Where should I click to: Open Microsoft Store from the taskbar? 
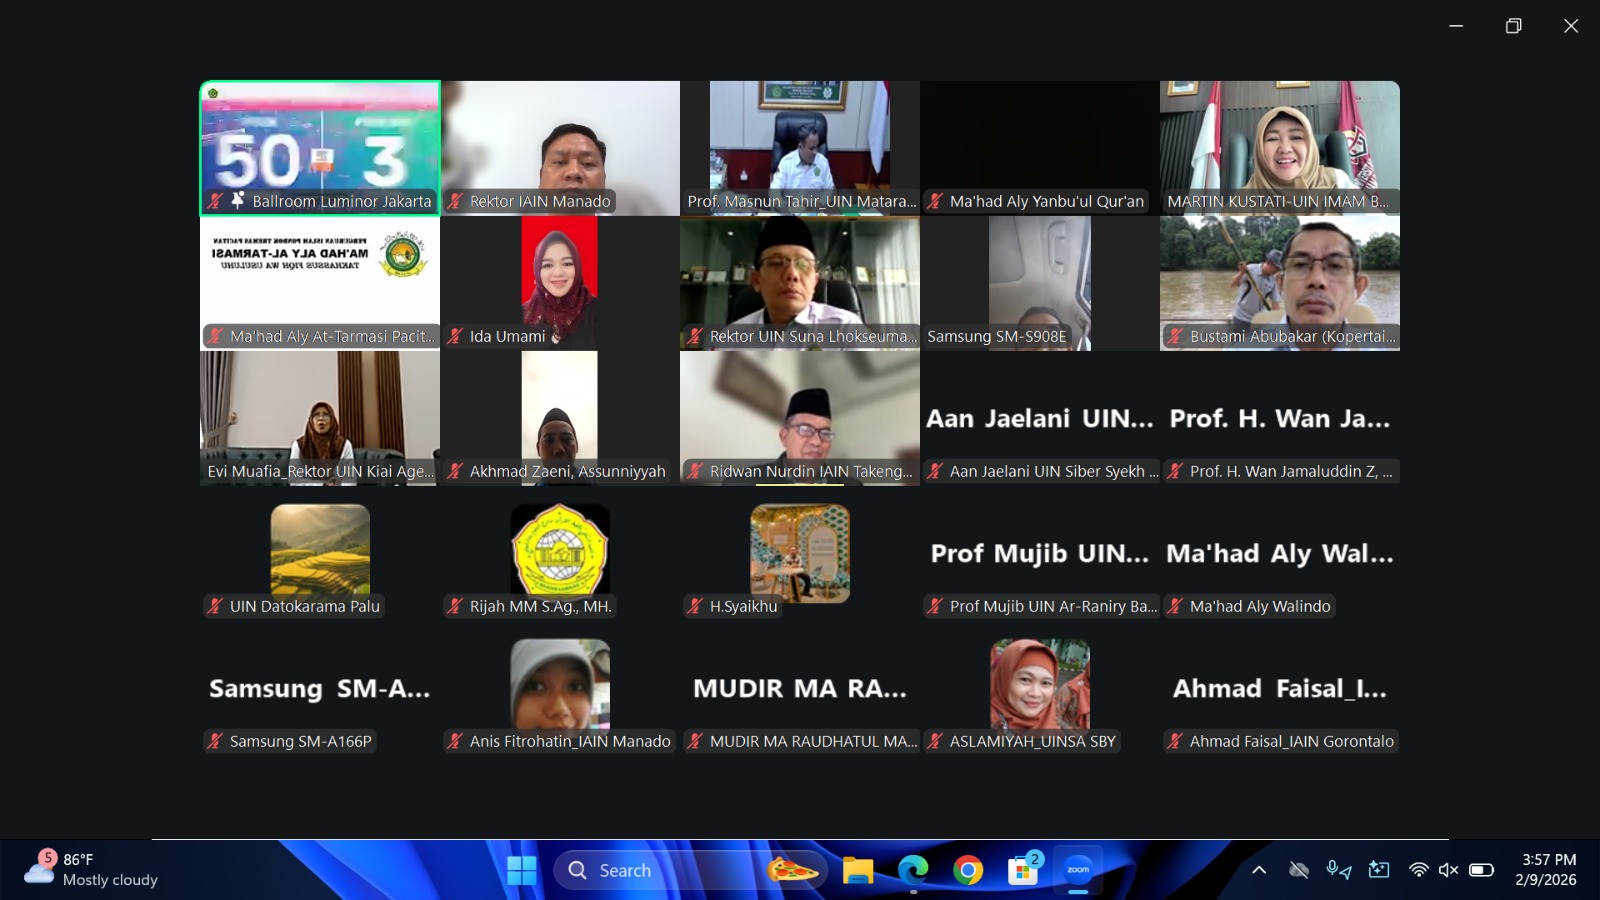pos(1022,871)
